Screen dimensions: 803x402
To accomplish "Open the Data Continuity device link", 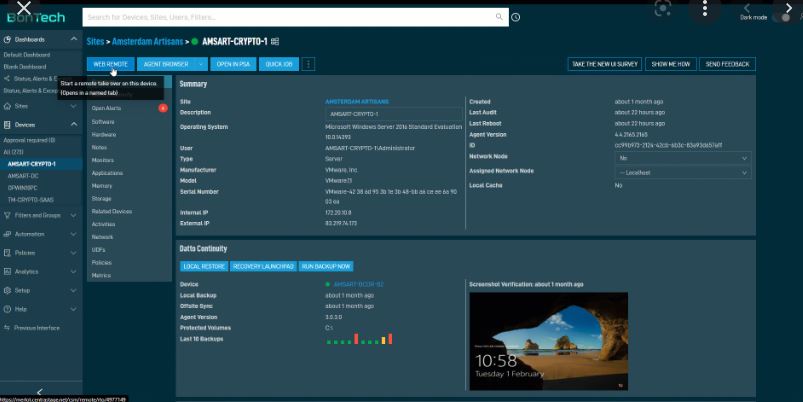I will click(358, 284).
